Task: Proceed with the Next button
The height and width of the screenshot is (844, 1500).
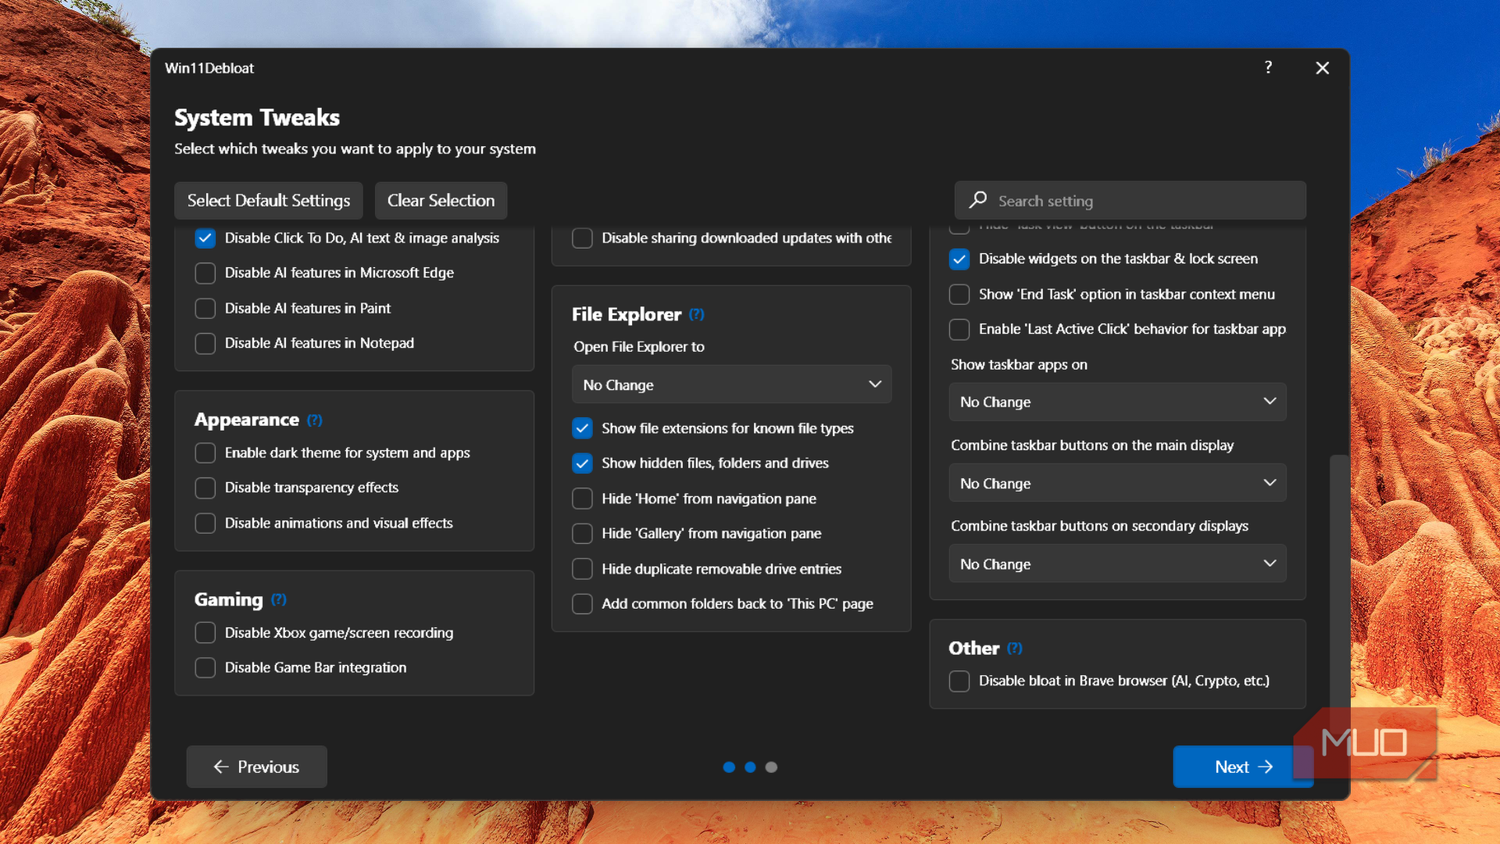Action: tap(1243, 767)
